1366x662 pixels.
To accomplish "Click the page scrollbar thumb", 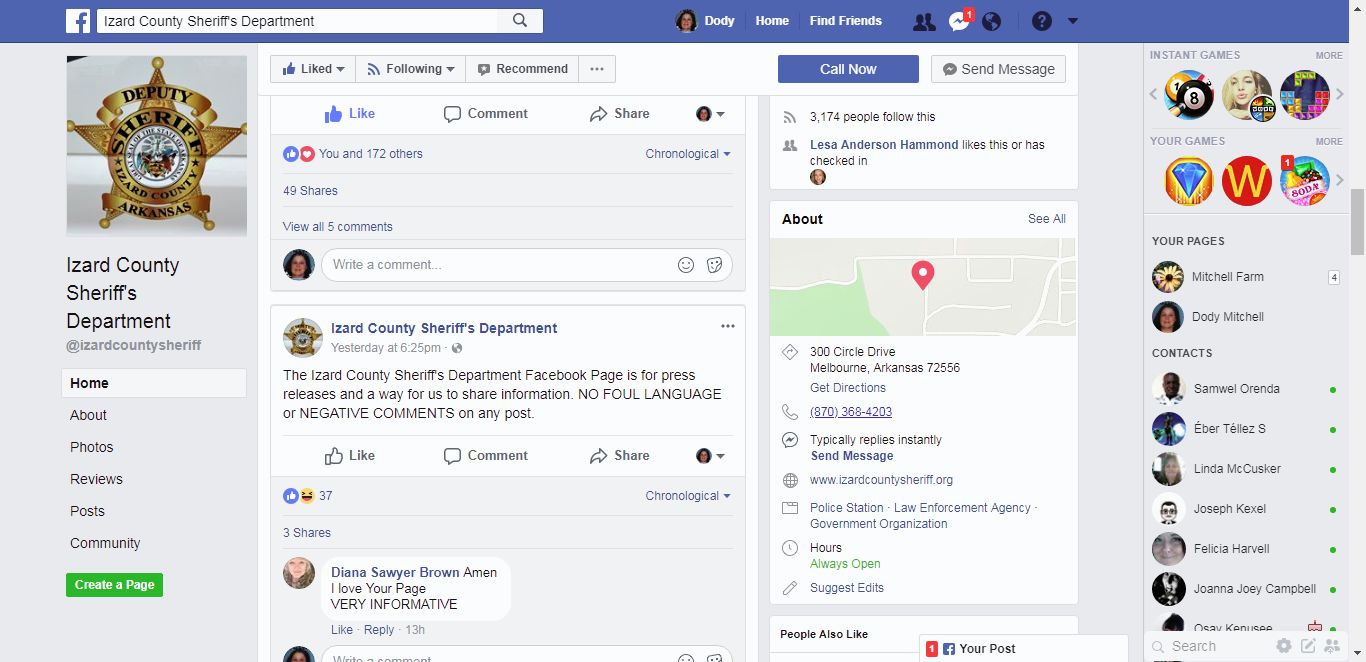I will [x=1357, y=220].
